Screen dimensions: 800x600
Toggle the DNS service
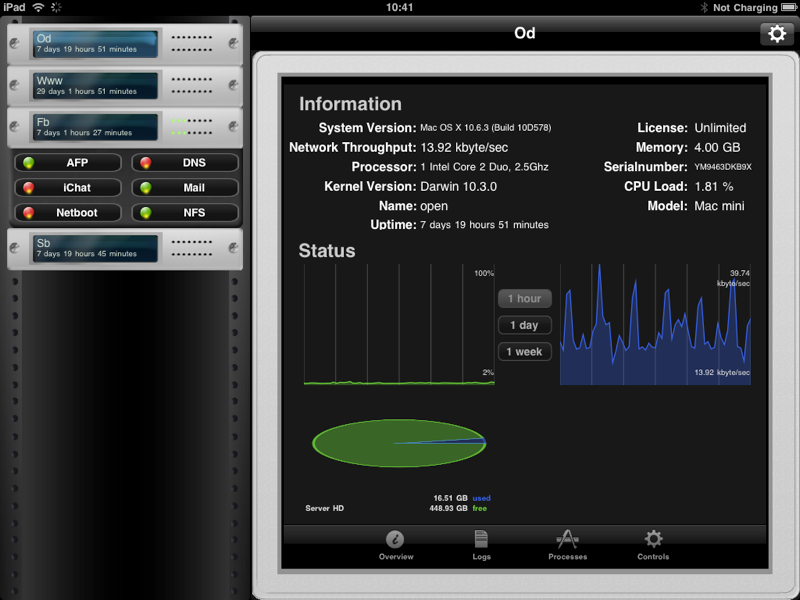185,163
